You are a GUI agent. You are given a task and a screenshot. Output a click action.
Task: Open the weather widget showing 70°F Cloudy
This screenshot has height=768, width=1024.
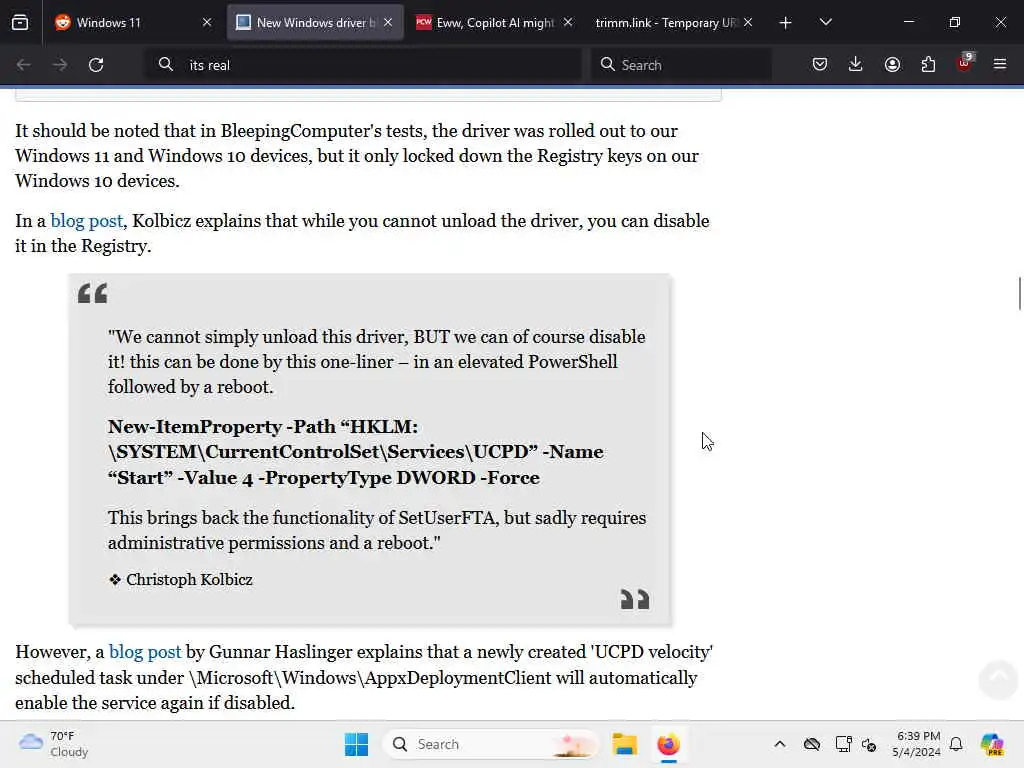coord(54,744)
